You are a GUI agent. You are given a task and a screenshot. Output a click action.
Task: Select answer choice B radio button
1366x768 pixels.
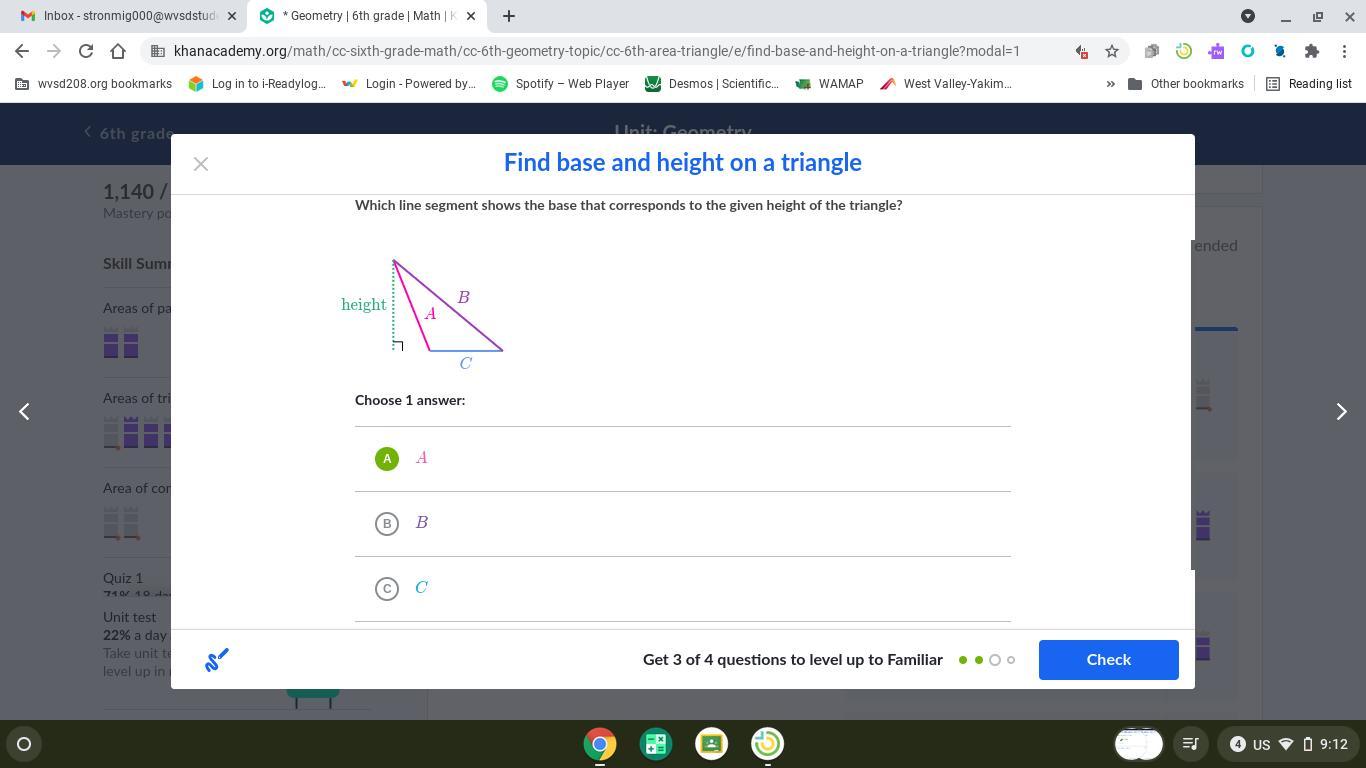point(387,524)
